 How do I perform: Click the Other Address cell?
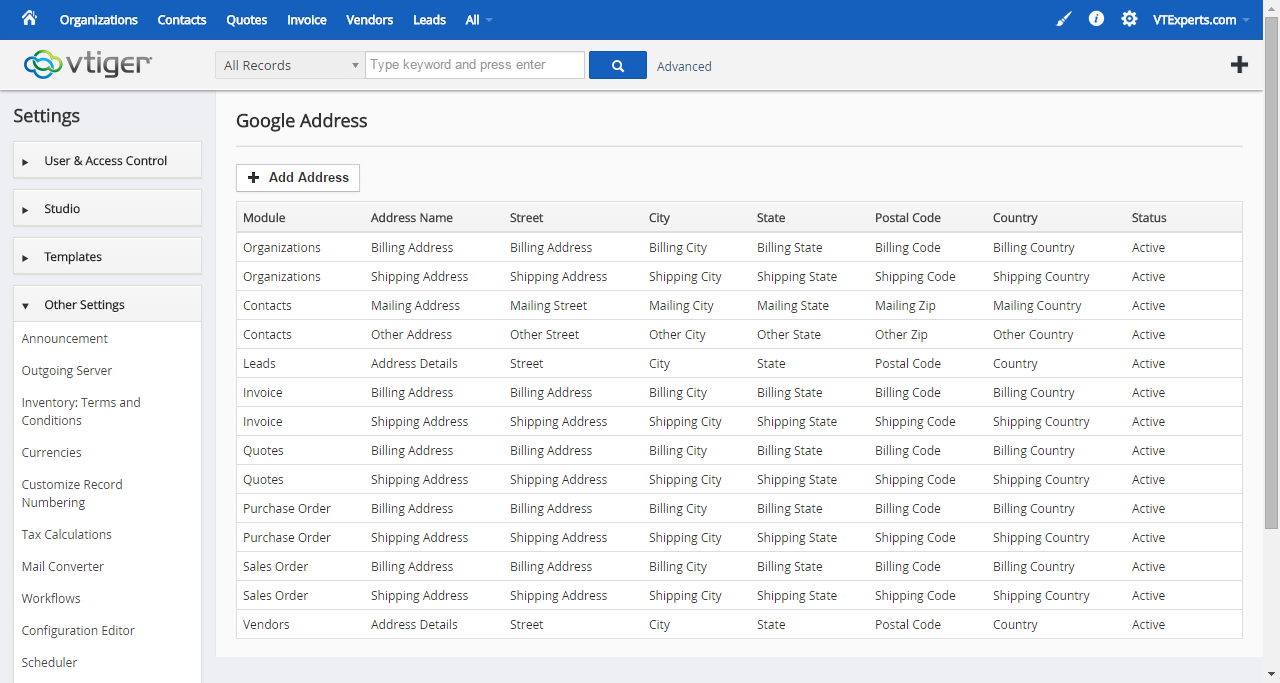point(411,334)
